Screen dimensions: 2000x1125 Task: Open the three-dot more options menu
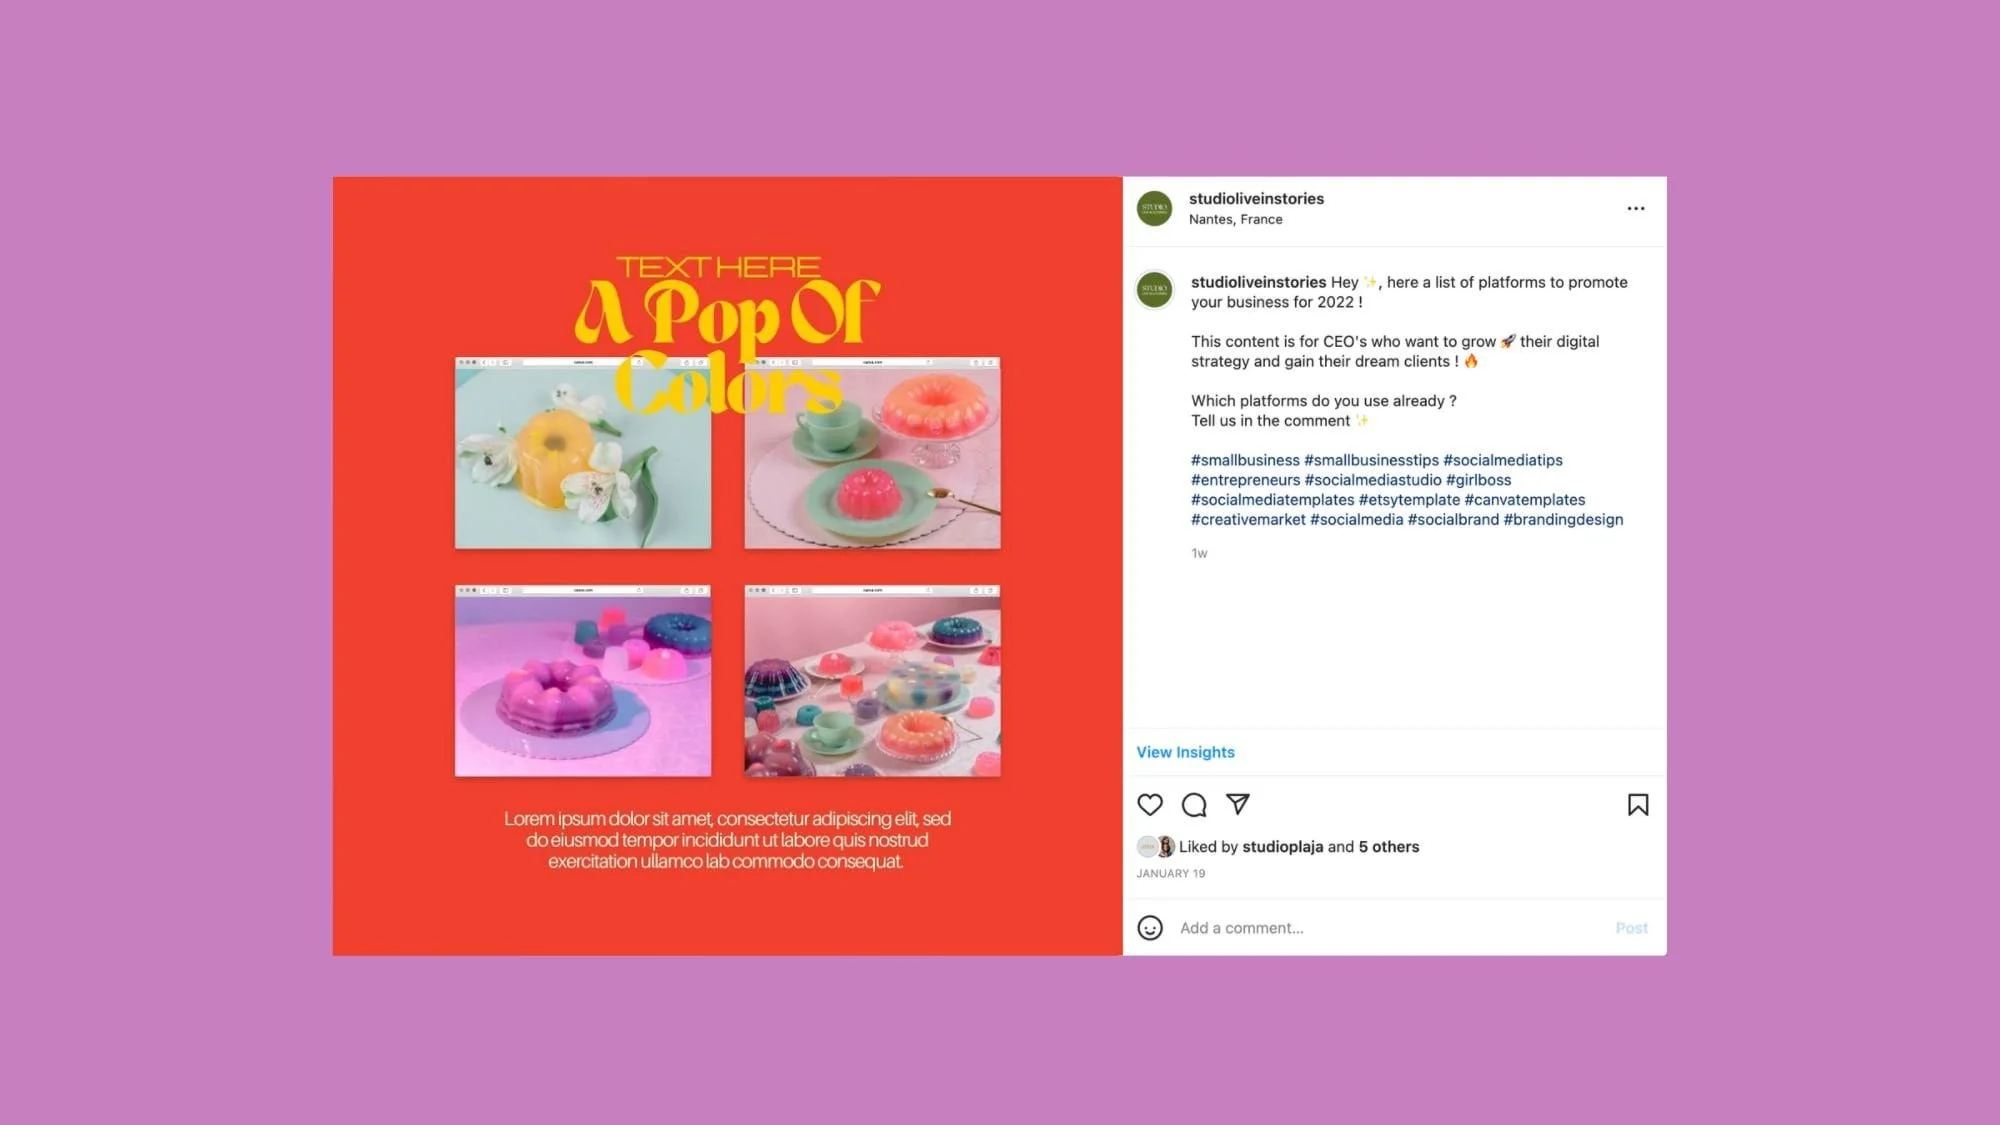click(x=1636, y=208)
